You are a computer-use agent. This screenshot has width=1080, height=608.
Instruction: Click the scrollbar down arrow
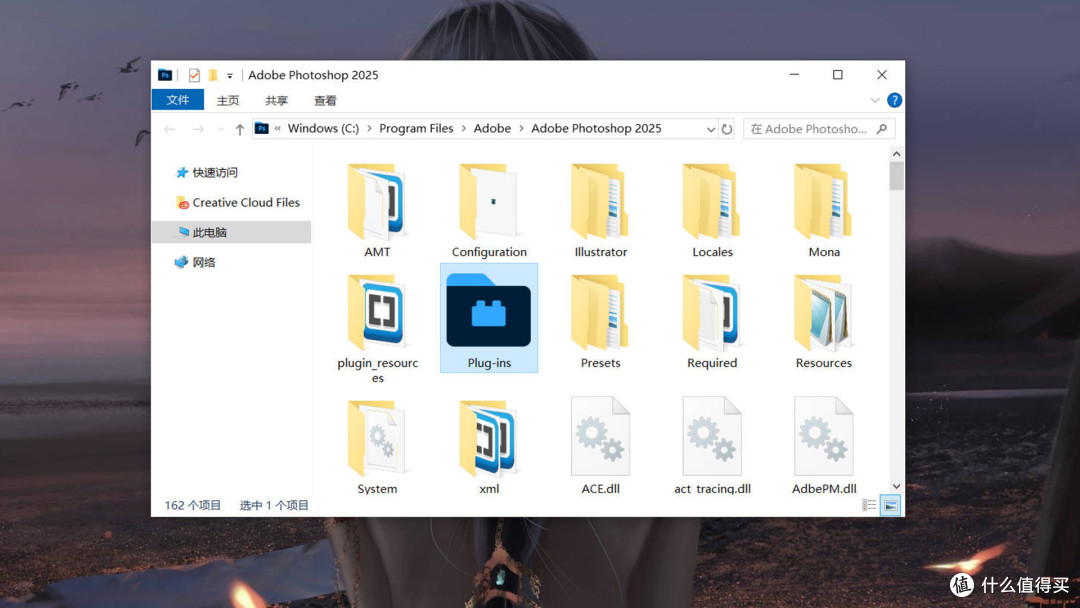[896, 486]
